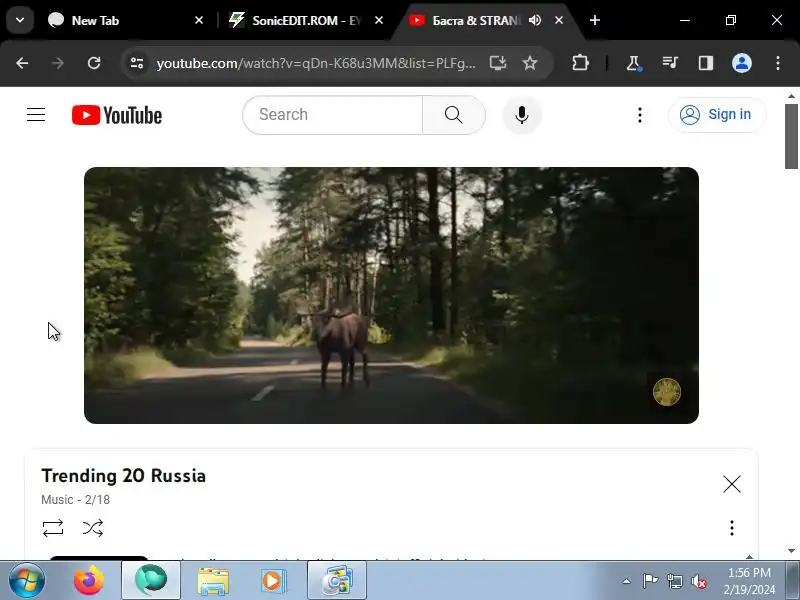This screenshot has height=600, width=800.
Task: Toggle shuffle playlist
Action: 93,528
